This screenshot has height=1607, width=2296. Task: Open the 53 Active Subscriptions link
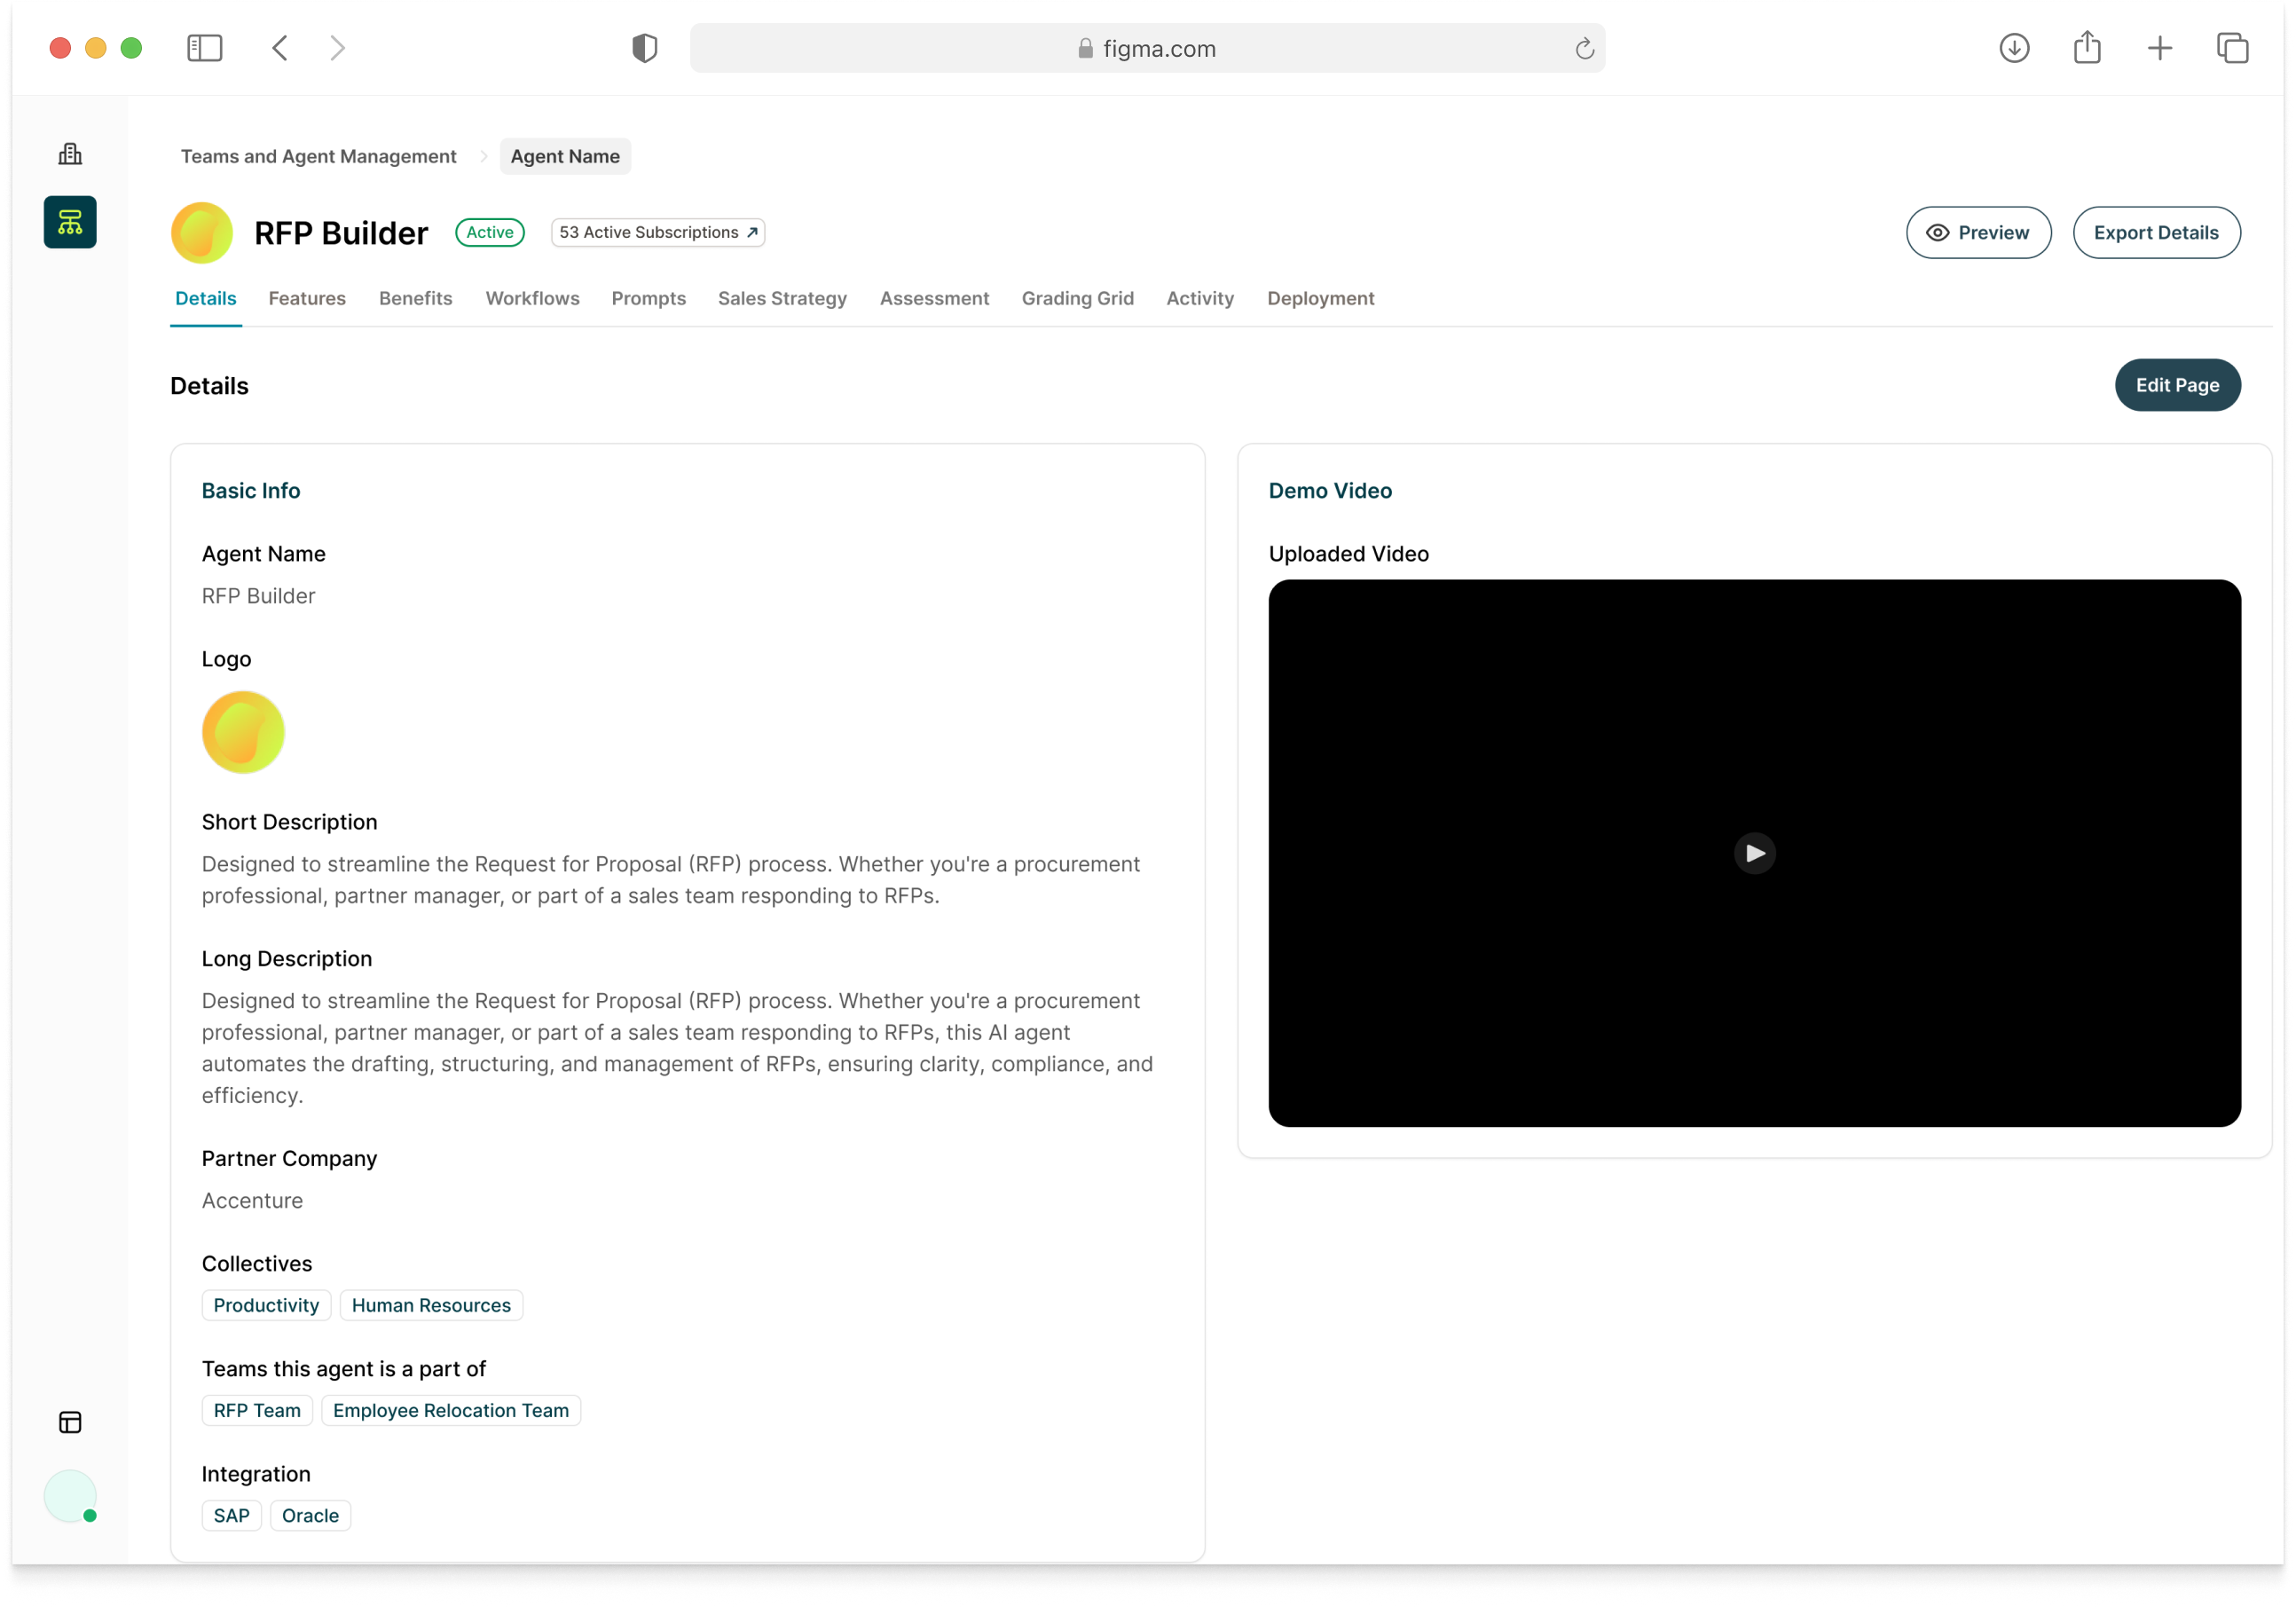(657, 232)
